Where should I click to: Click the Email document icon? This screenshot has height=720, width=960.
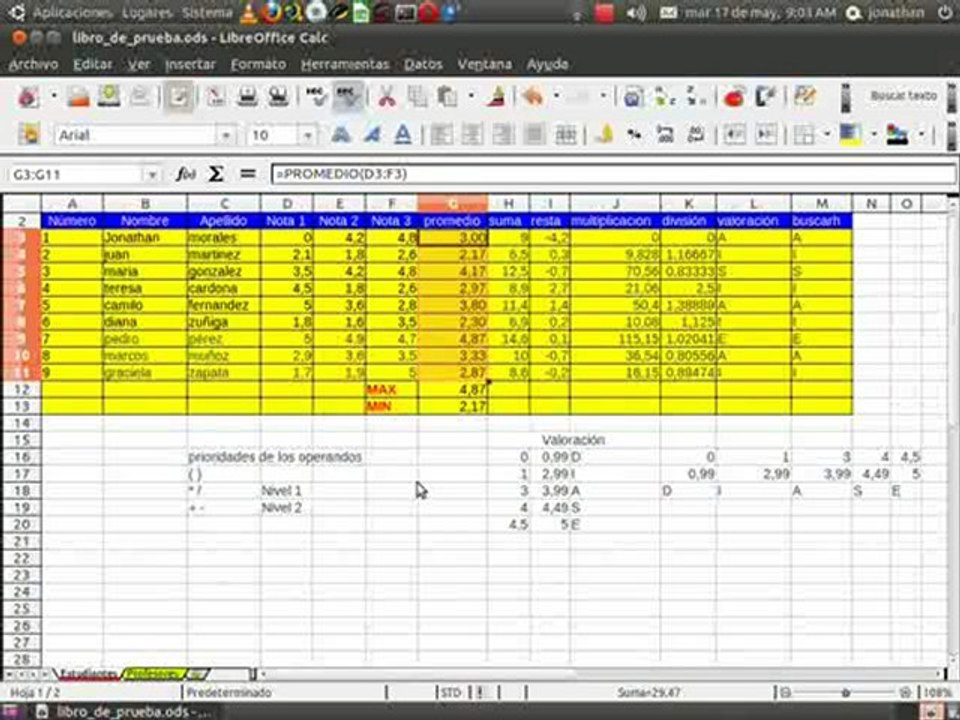(140, 96)
